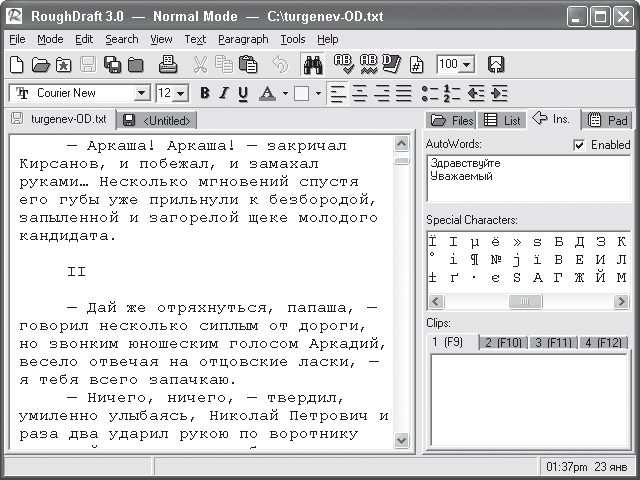
Task: Click the increase indent icon
Action: (x=499, y=93)
